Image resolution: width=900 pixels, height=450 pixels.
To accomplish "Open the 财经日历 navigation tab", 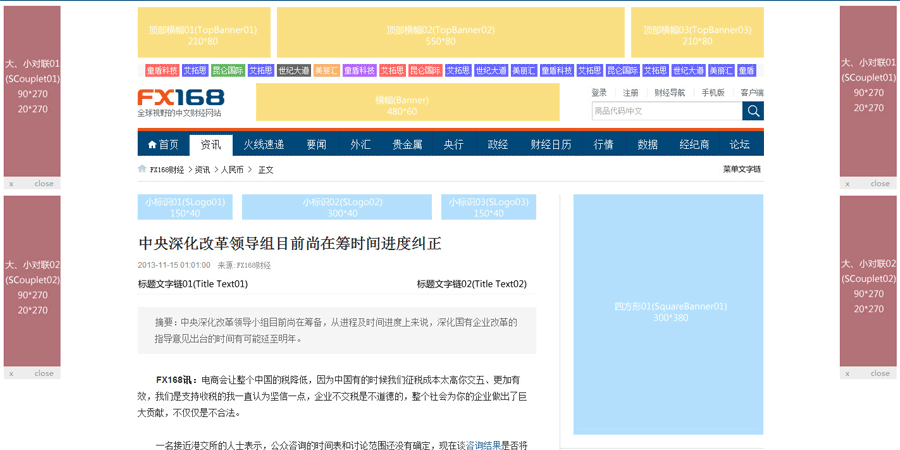I will (551, 145).
